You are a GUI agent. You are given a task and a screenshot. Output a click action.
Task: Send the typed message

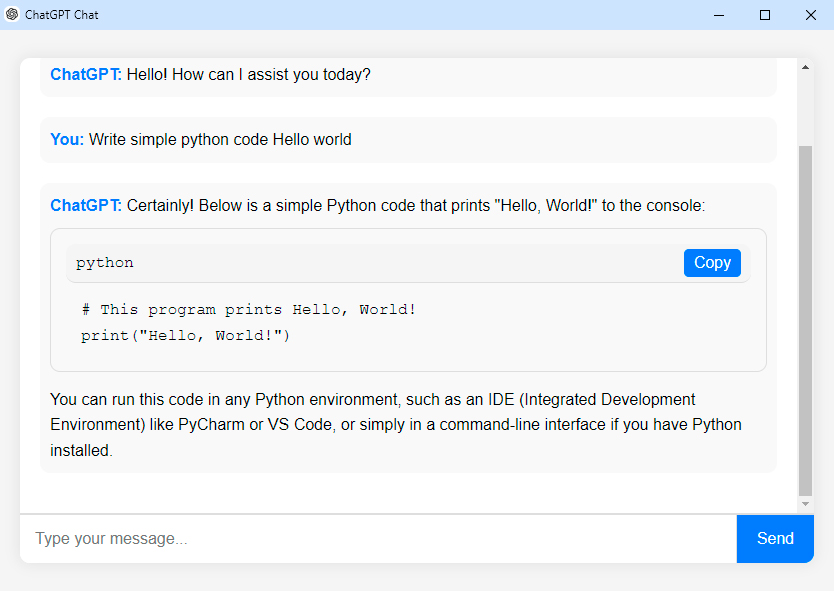click(x=775, y=539)
